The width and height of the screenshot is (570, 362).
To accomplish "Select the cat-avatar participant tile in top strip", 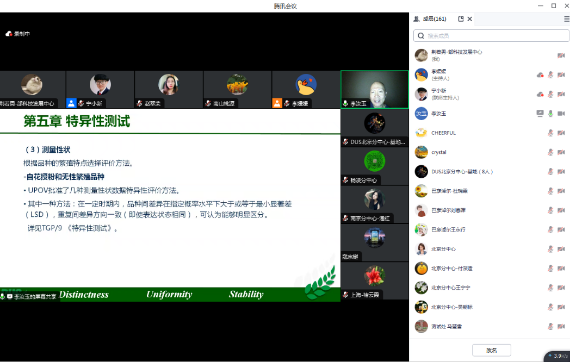I will (x=32, y=89).
